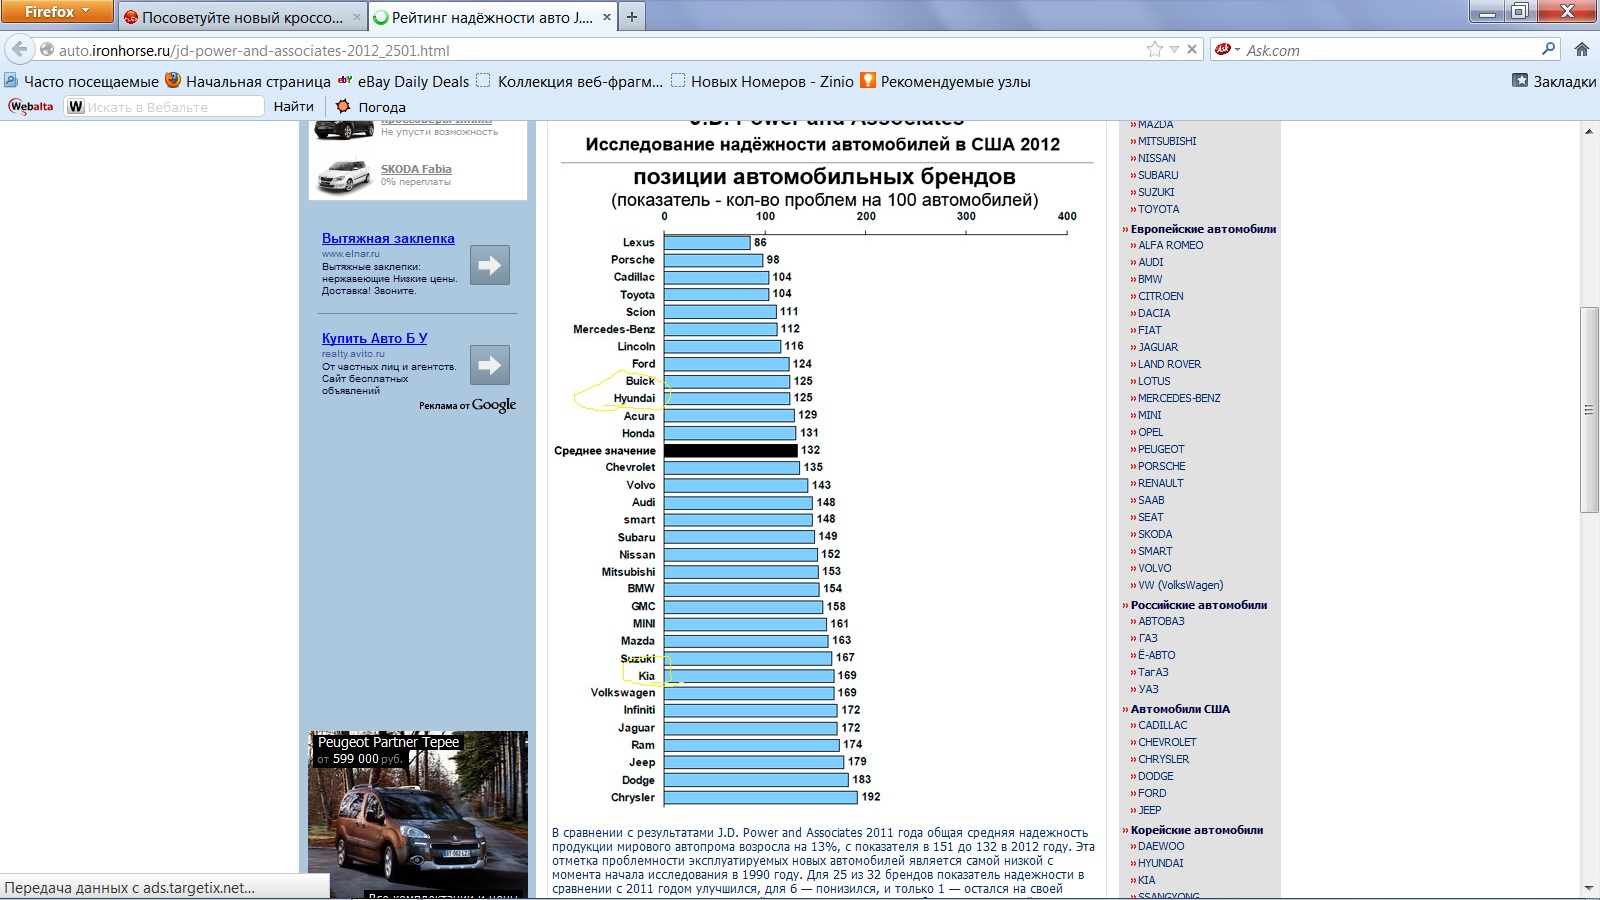The width and height of the screenshot is (1600, 900).
Task: Open the SKODA sidebar link
Action: pos(1155,534)
